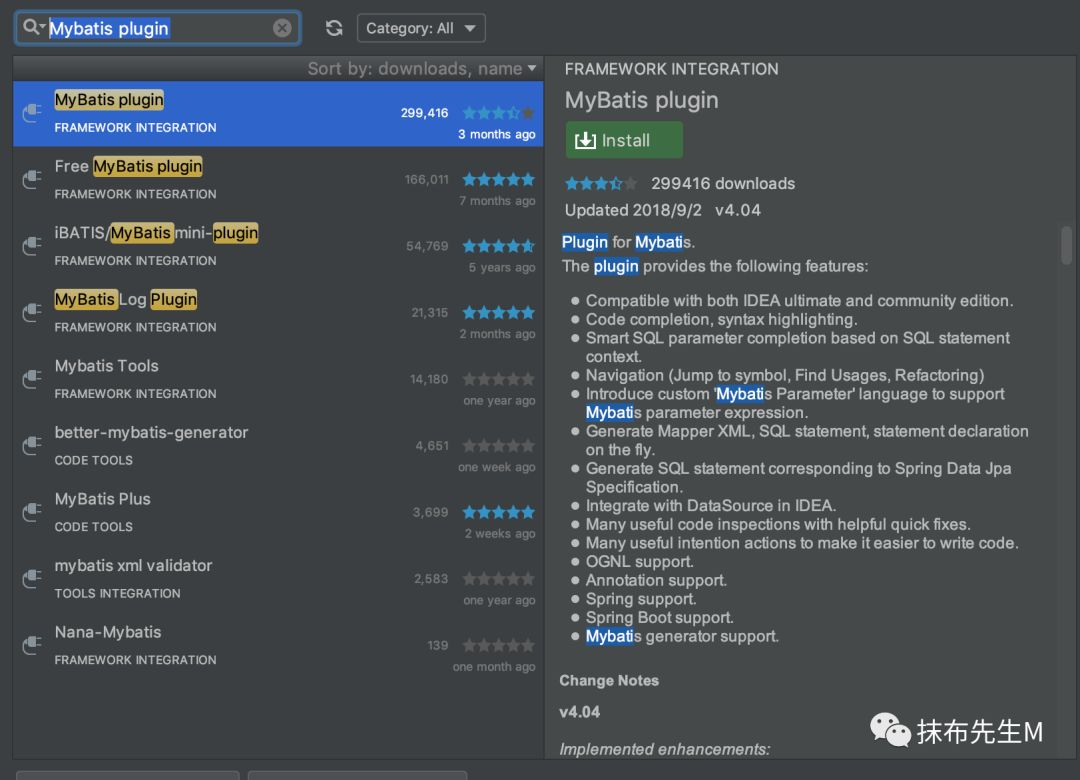
Task: Click the 'Updated 2018/9/2 v4.04' line
Action: 663,210
